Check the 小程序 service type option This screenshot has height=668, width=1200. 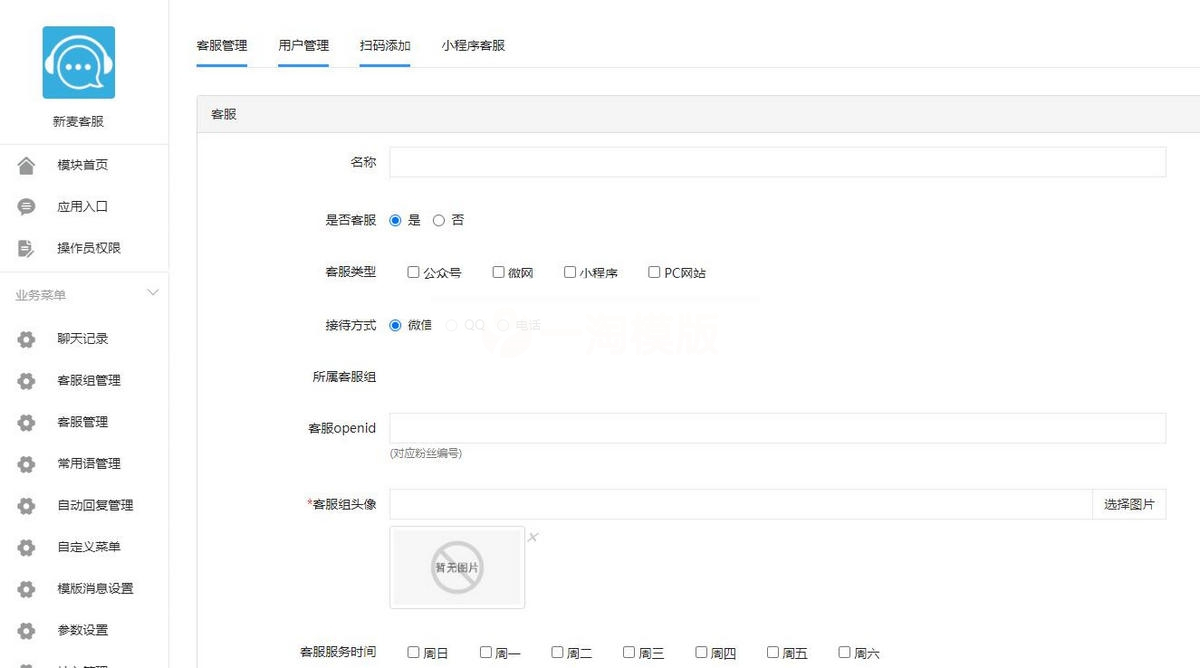pos(569,271)
